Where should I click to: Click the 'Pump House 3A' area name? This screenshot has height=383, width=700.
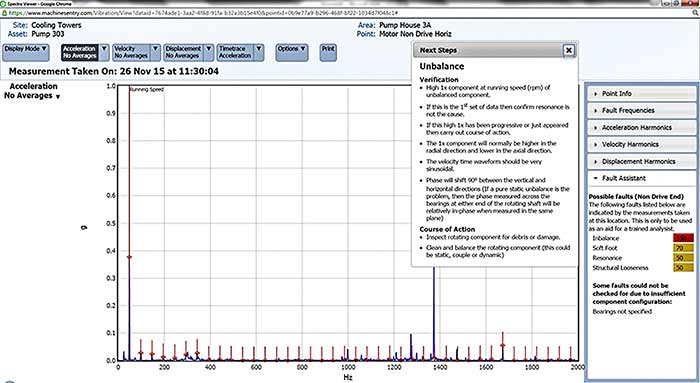405,25
